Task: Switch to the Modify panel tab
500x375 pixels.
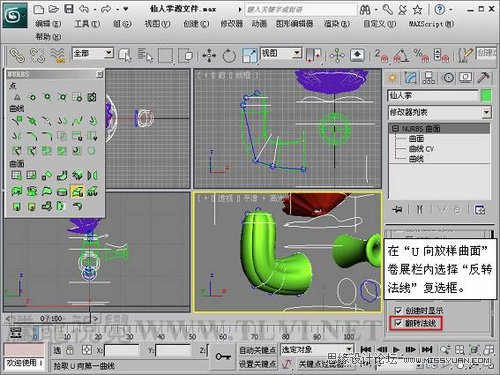Action: click(x=411, y=78)
